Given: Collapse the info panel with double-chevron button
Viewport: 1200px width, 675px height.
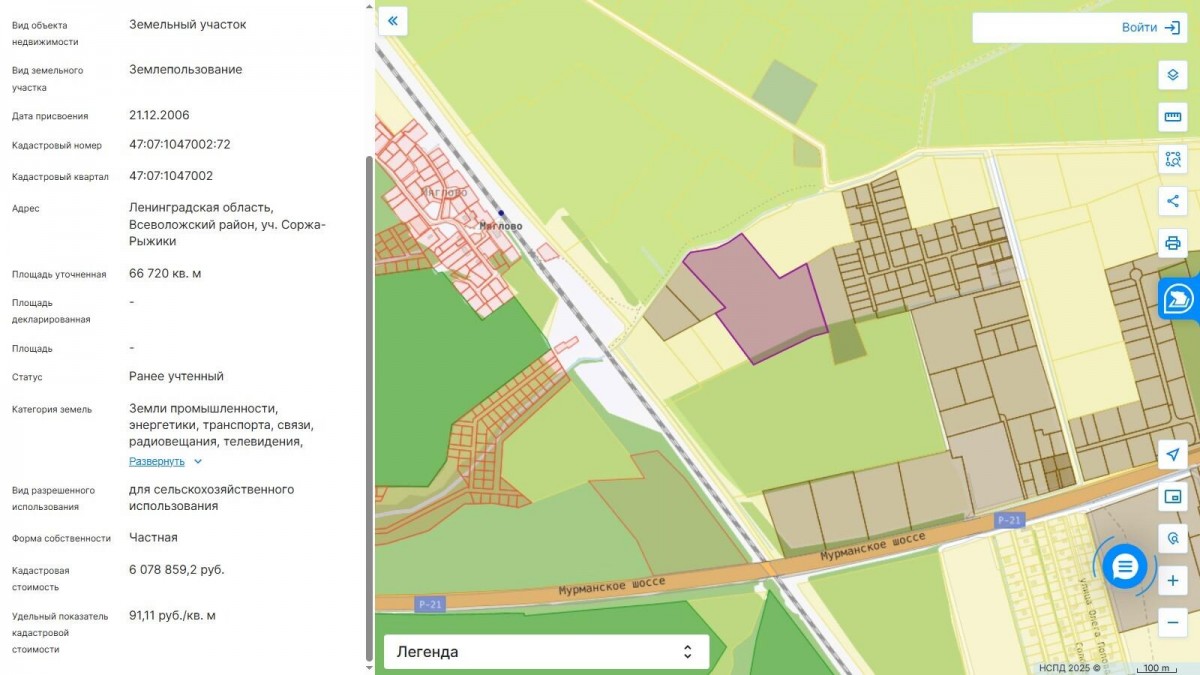Looking at the screenshot, I should point(393,20).
